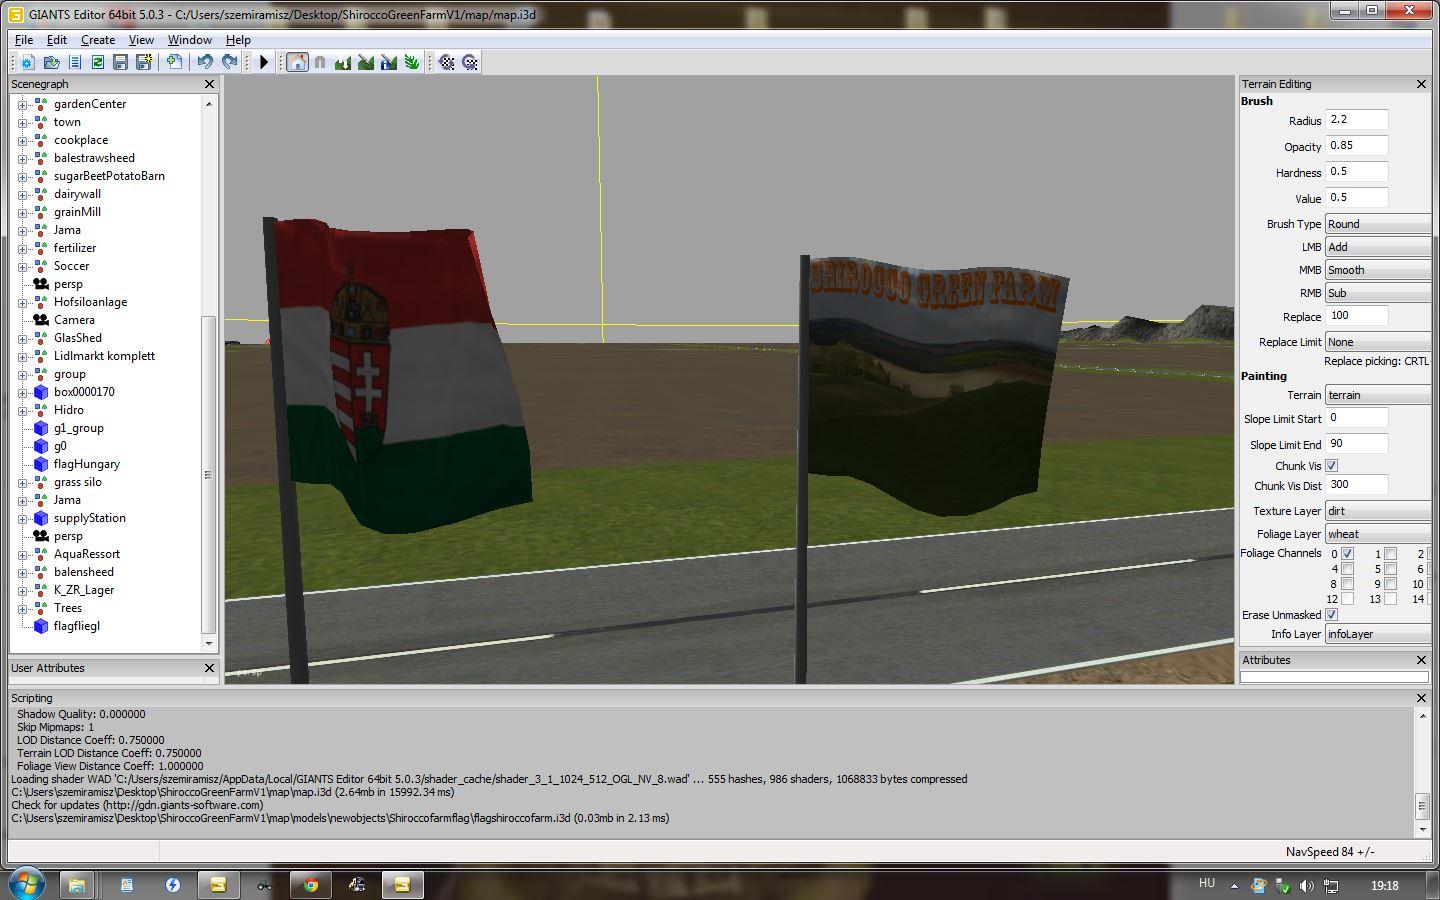The width and height of the screenshot is (1440, 900).
Task: Click the New scene toolbar icon
Action: (x=27, y=62)
